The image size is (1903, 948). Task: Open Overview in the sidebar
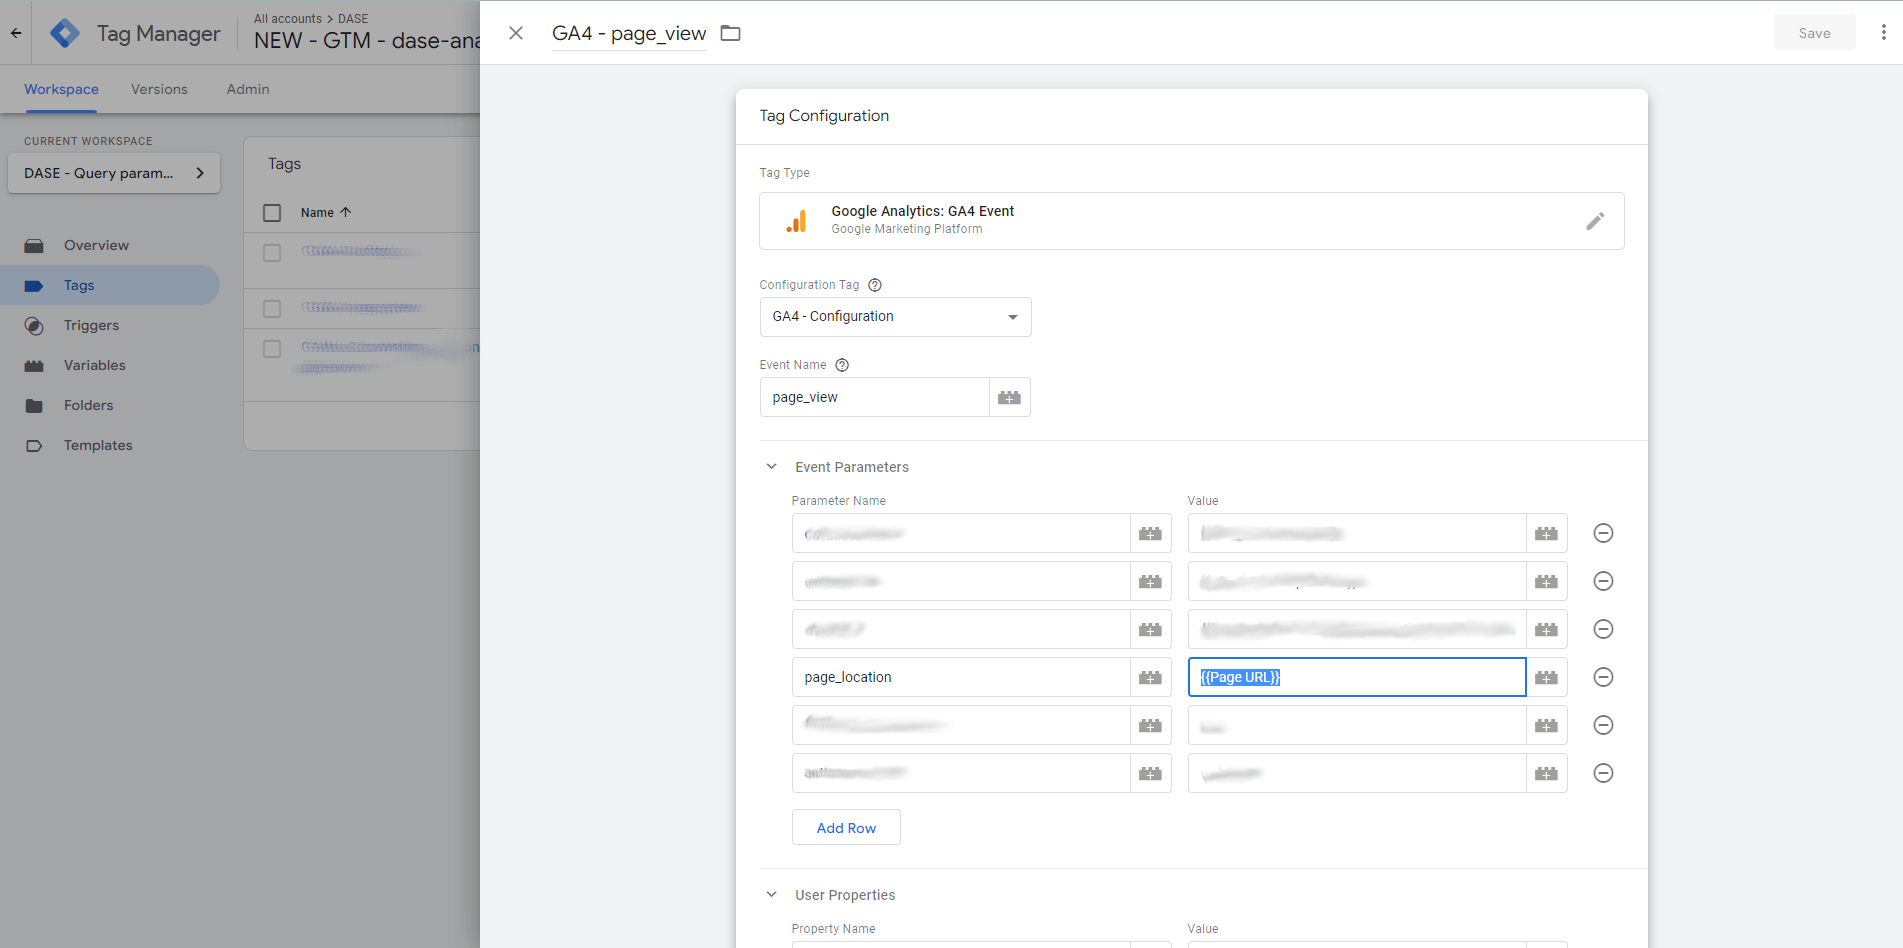coord(110,245)
